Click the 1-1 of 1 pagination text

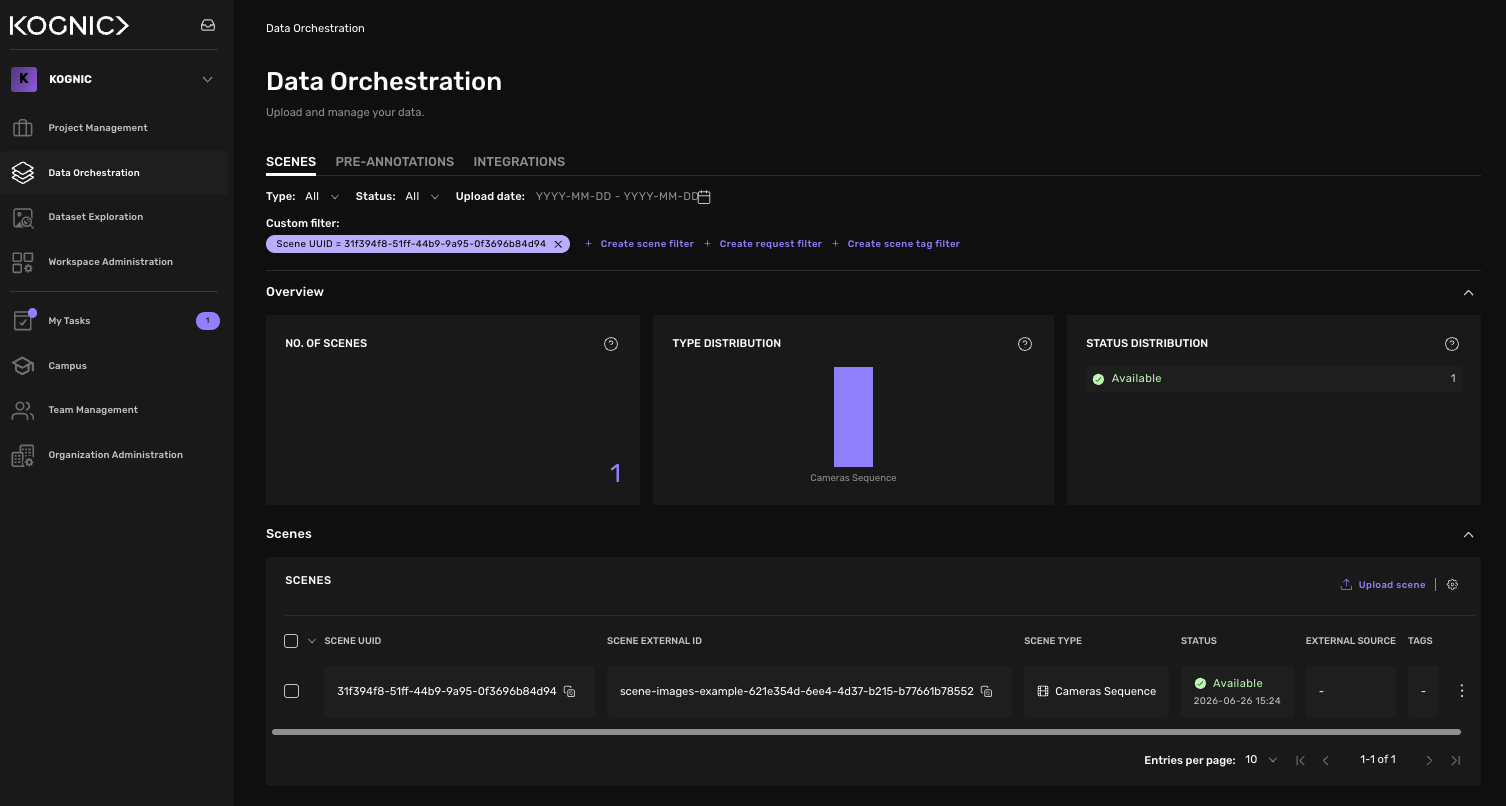(x=1378, y=760)
